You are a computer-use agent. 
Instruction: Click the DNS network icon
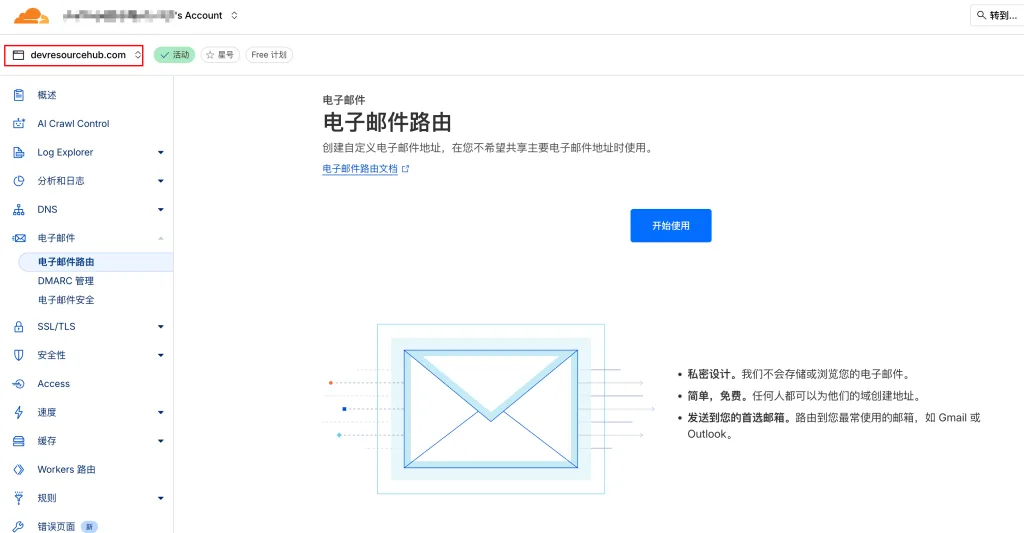click(19, 210)
